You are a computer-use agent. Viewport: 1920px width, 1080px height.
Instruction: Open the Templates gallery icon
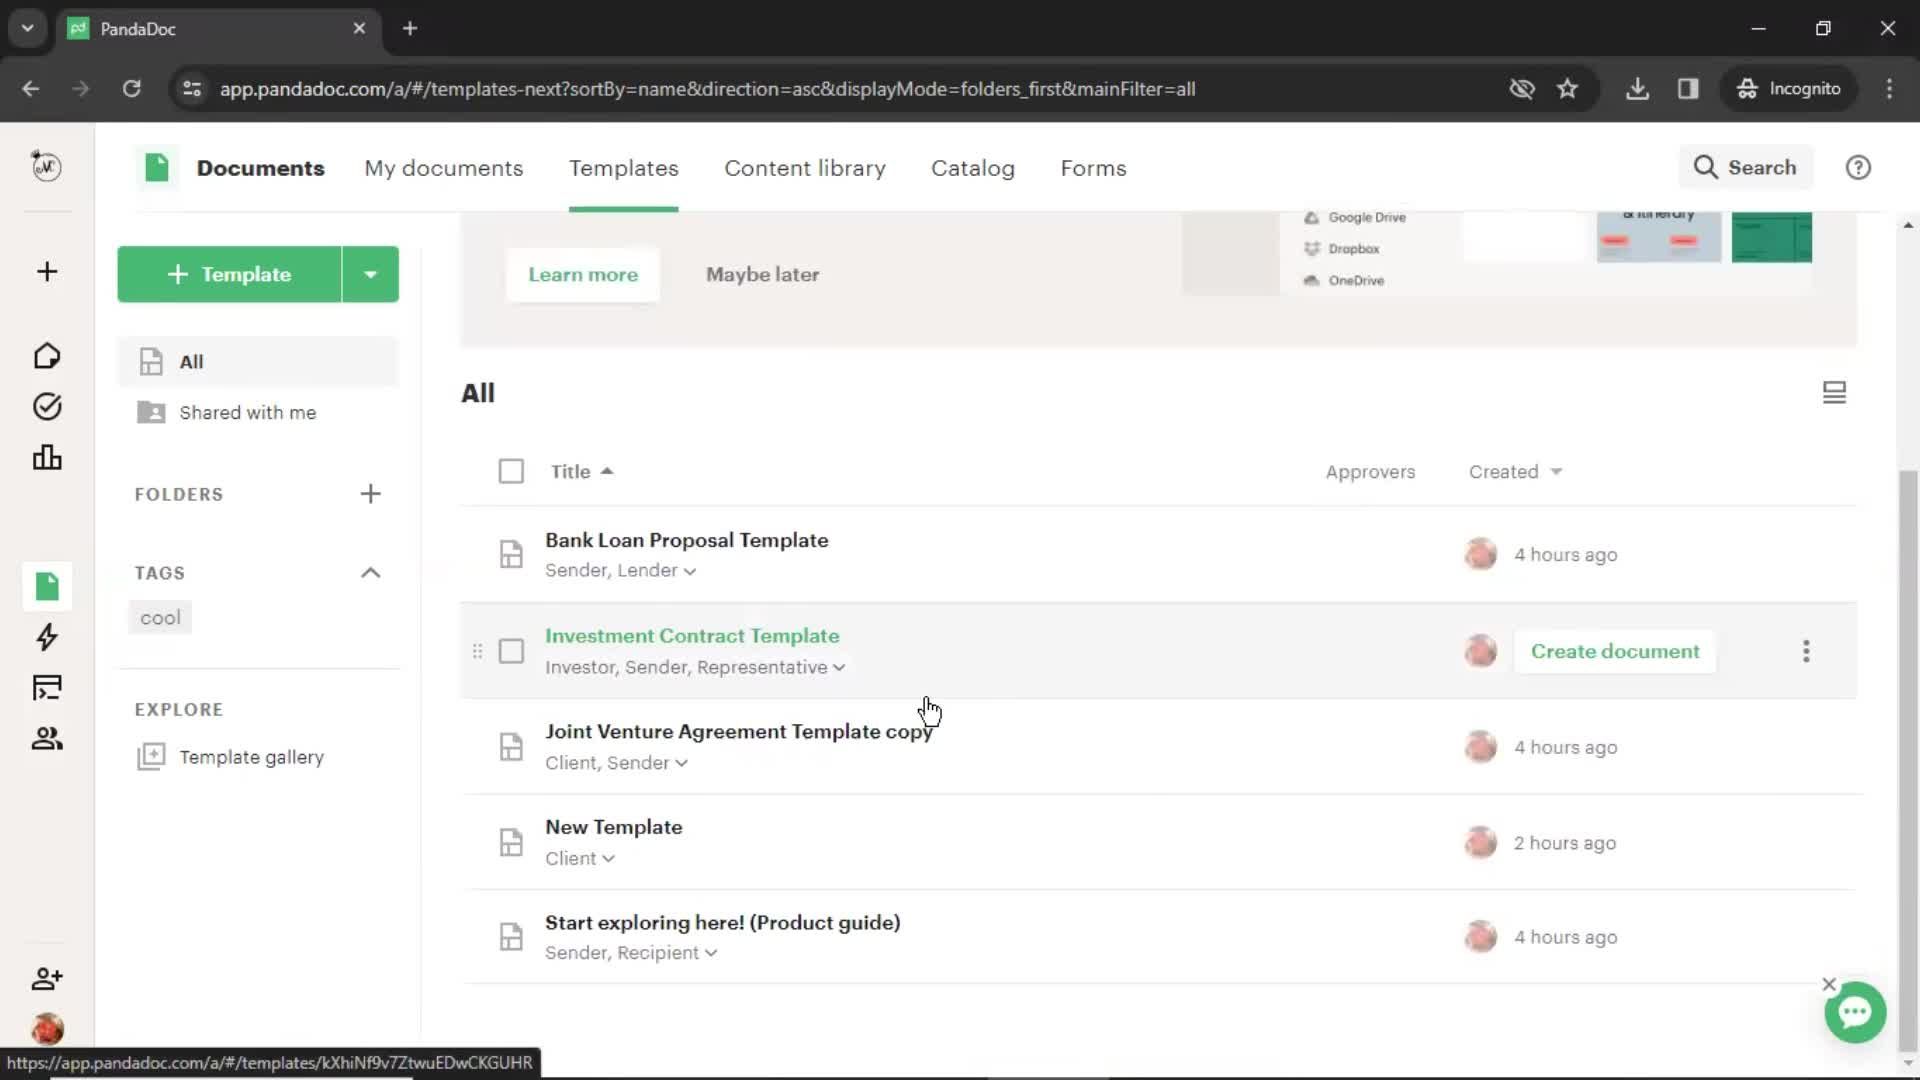click(x=150, y=757)
